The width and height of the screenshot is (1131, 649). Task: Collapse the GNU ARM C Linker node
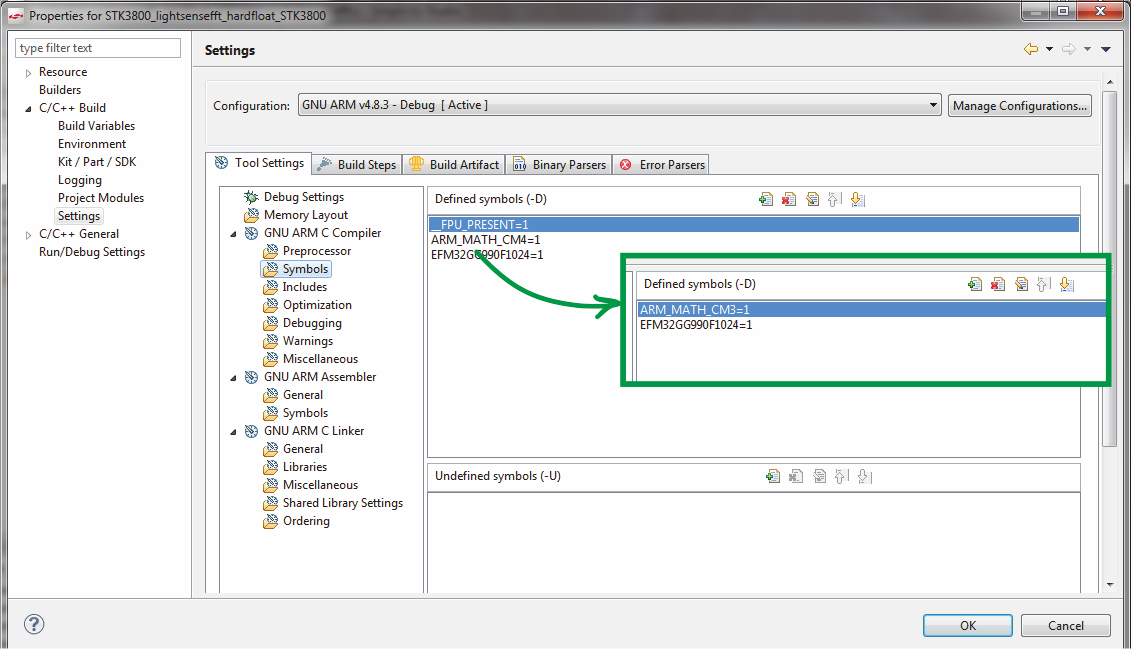coord(233,433)
